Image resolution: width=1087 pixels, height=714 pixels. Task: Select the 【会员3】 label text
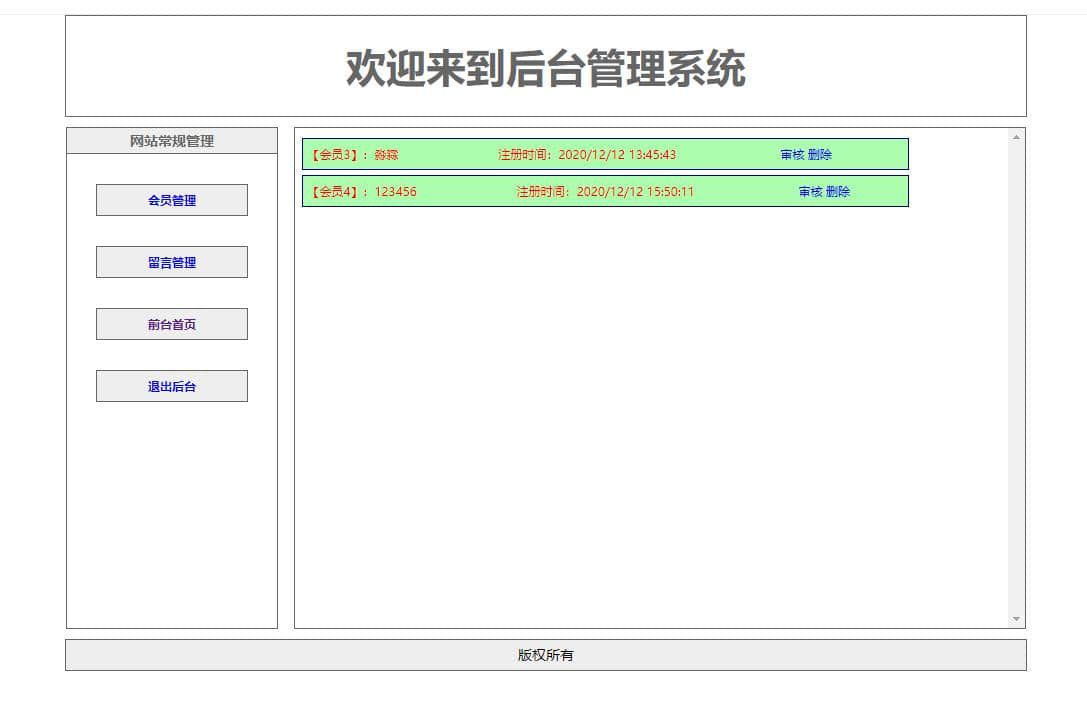(334, 155)
